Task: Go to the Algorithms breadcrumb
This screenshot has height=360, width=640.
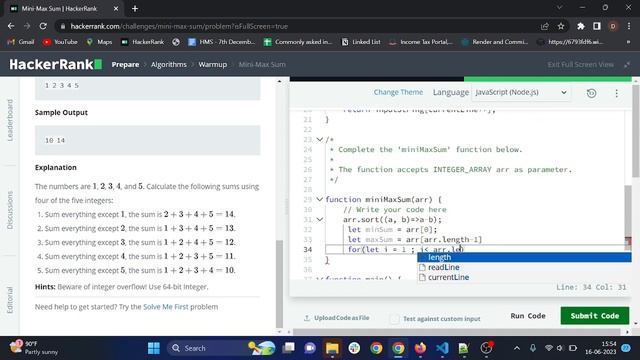Action: tap(169, 64)
